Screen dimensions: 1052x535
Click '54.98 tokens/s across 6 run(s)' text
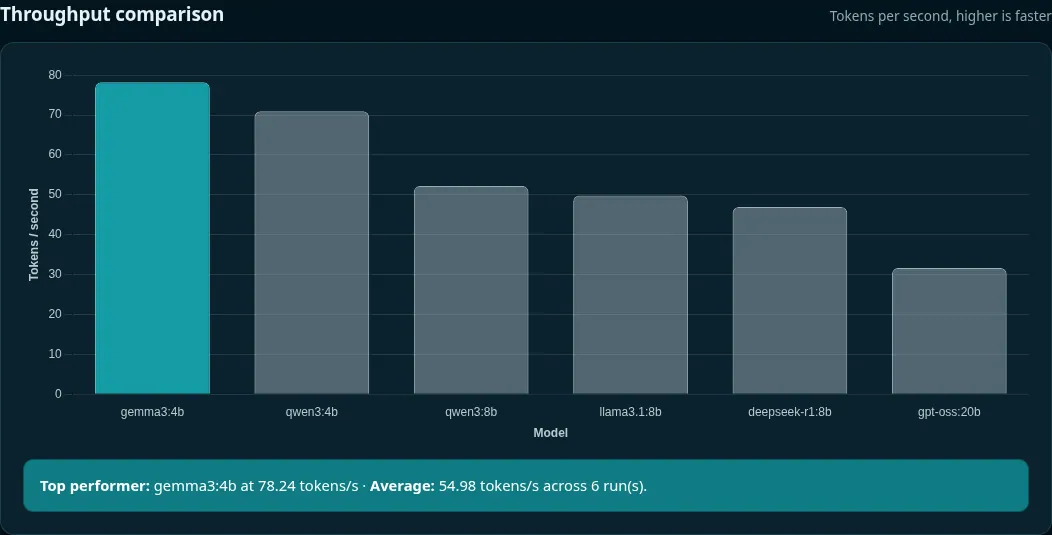(x=543, y=486)
